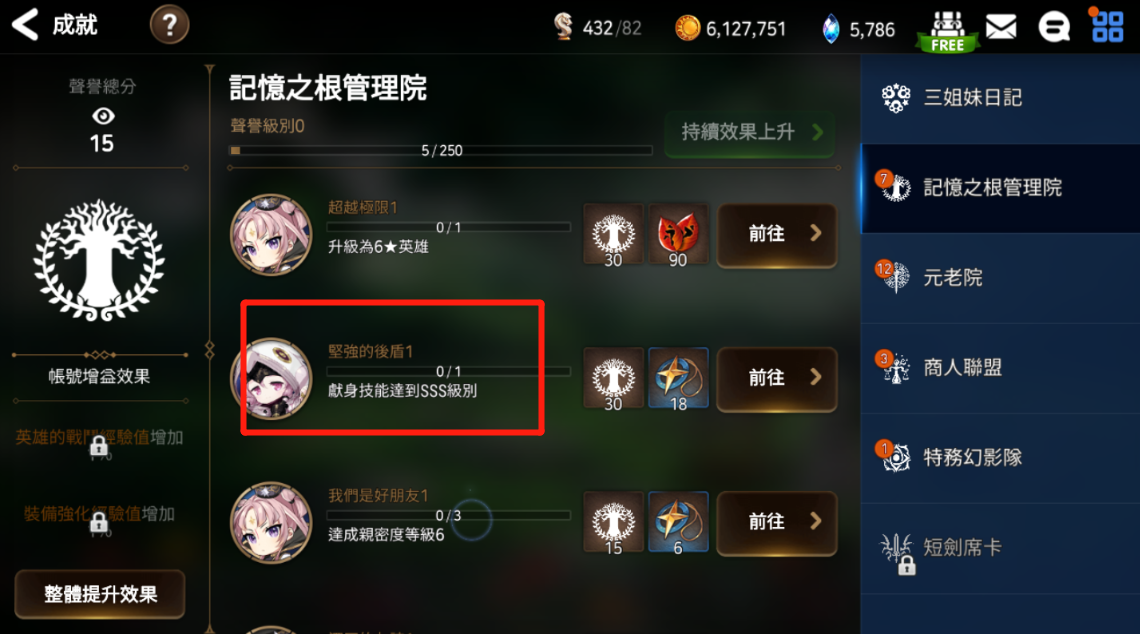1140x634 pixels.
Task: Tap the back arrow beside 成就
Action: point(25,25)
